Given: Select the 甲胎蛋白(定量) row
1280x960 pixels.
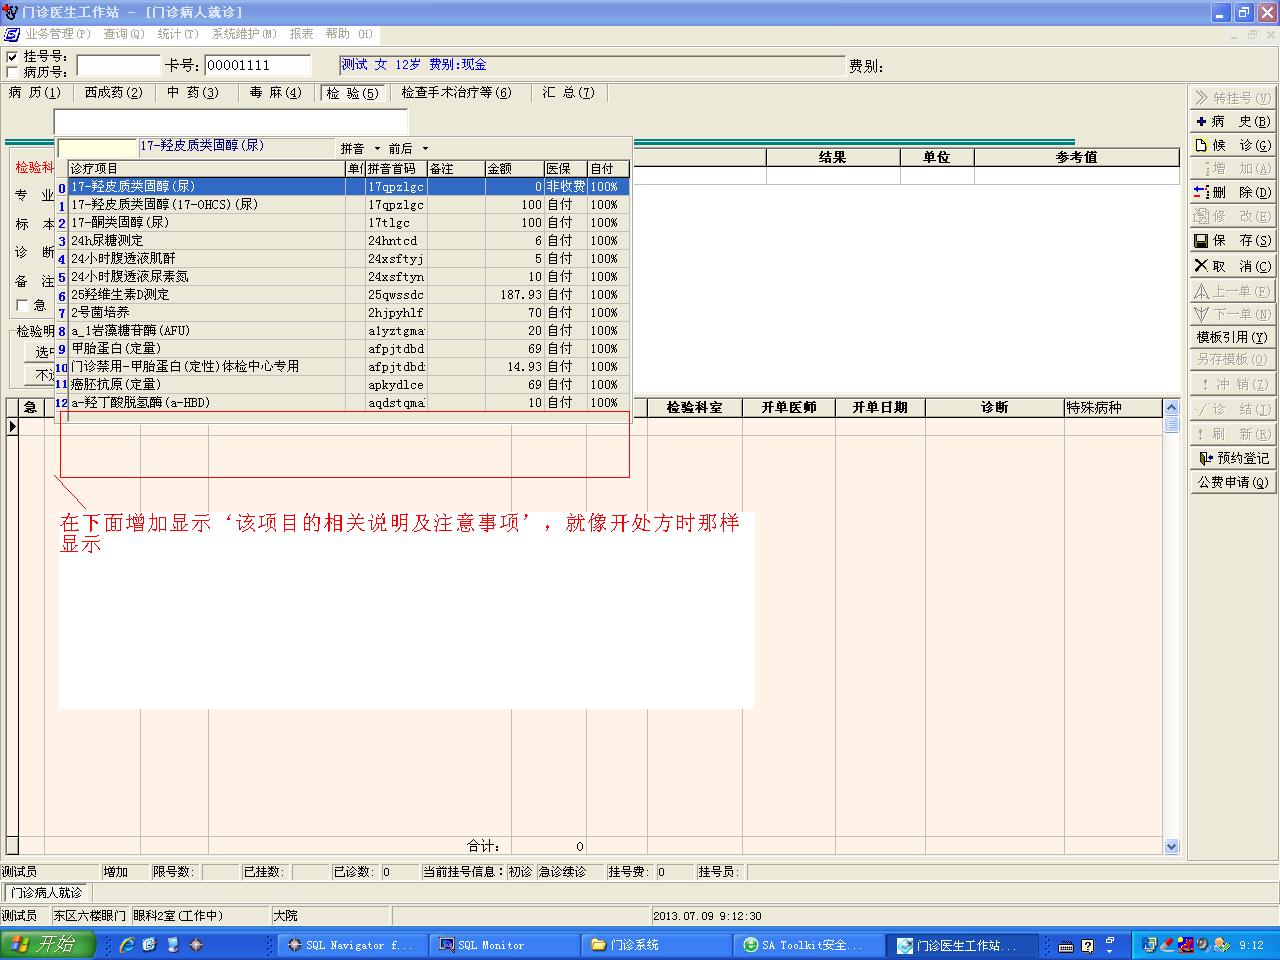Looking at the screenshot, I should click(349, 349).
